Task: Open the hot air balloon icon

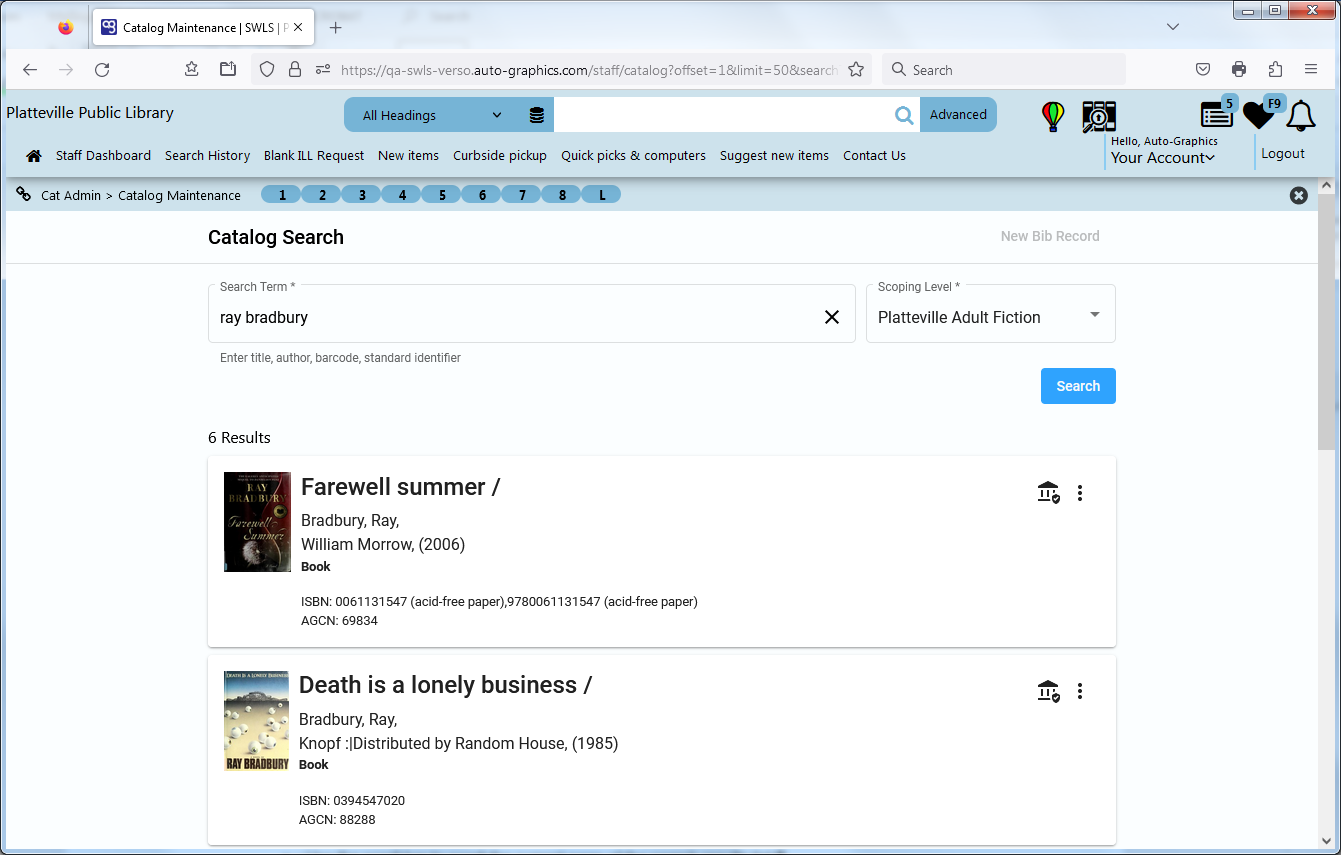Action: coord(1053,117)
